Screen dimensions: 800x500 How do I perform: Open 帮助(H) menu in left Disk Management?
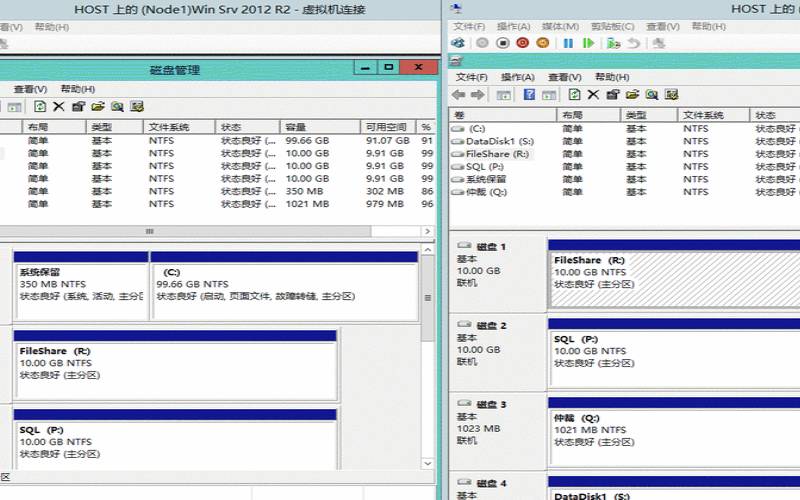point(78,89)
